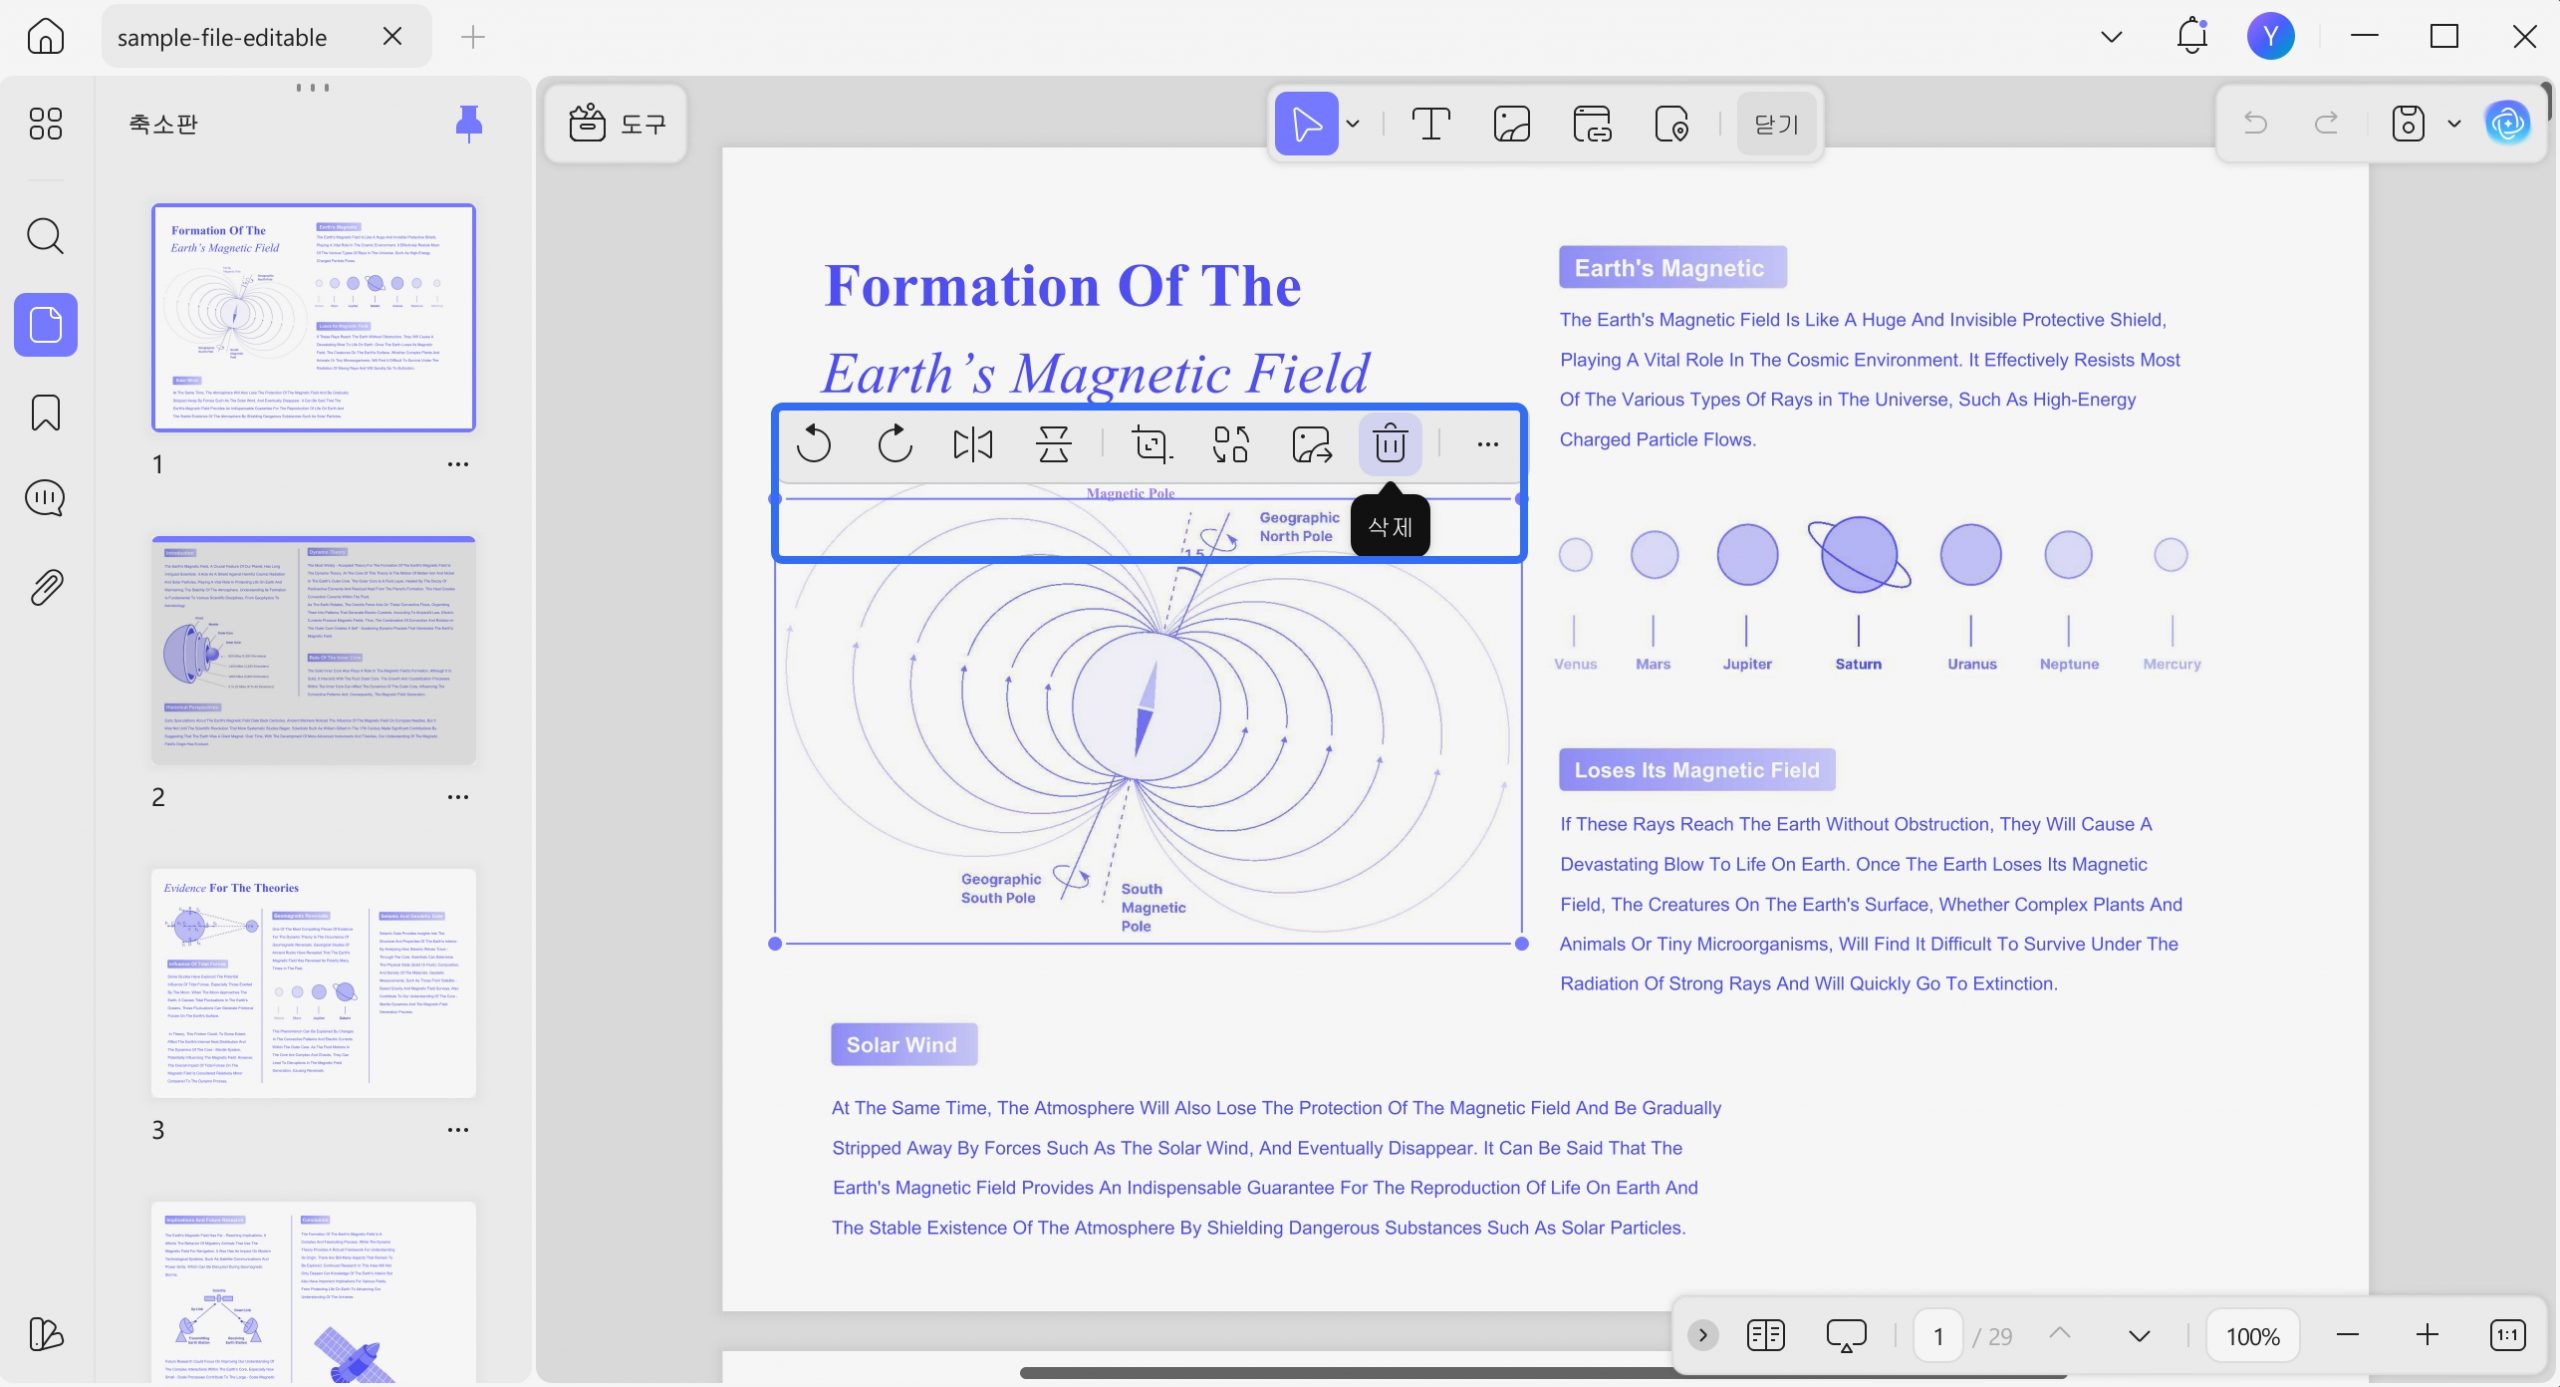Collapse the bottom navigation bar arrow

pyautogui.click(x=1702, y=1335)
